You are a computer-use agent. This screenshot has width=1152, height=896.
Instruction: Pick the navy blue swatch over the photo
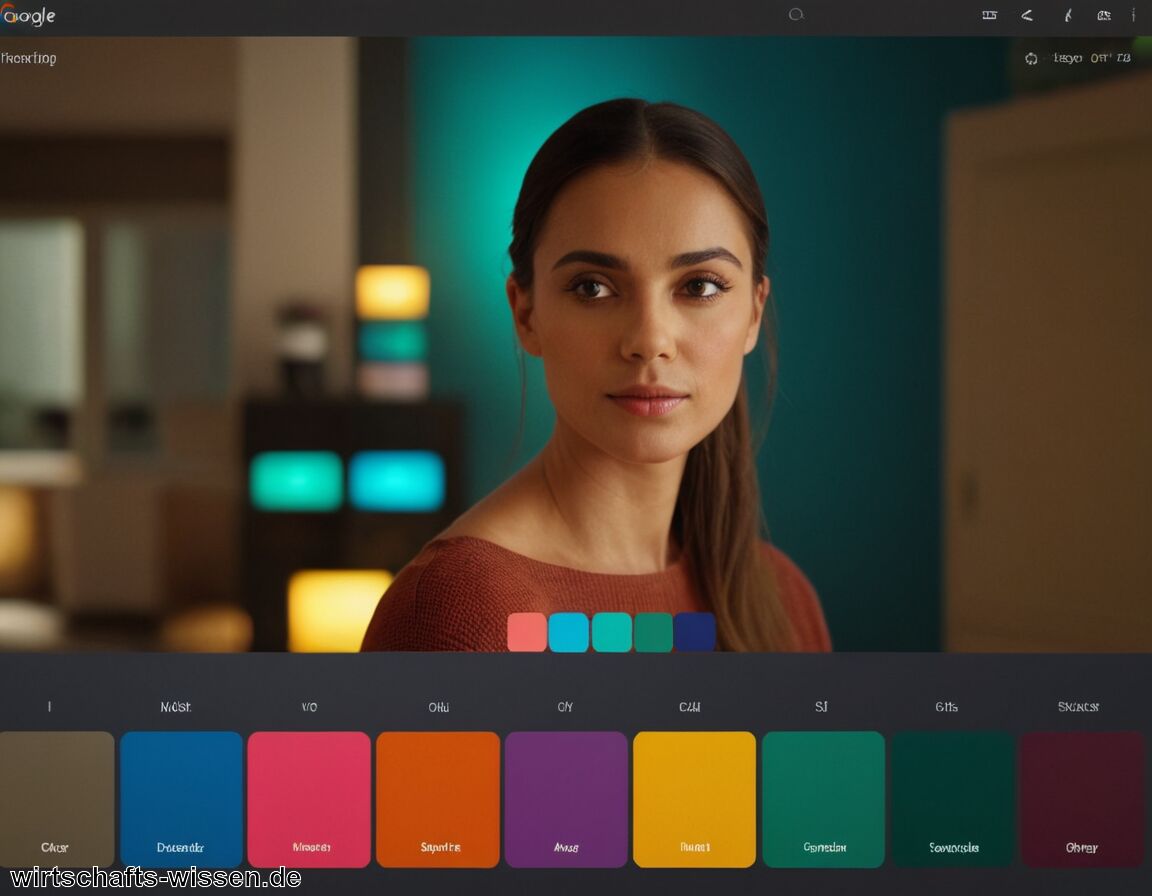(x=695, y=632)
